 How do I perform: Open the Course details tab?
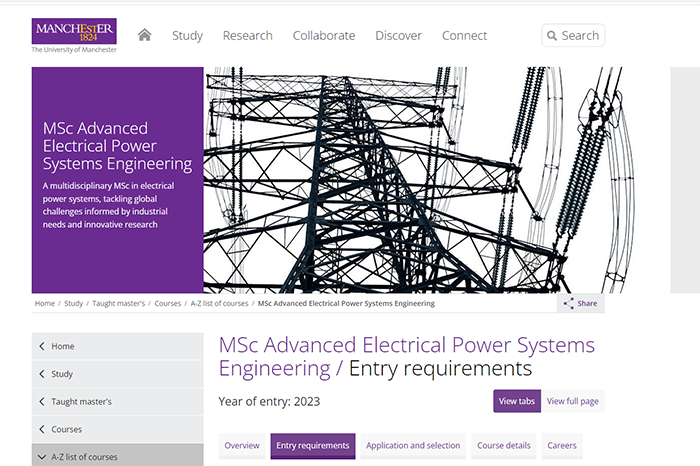tap(504, 446)
